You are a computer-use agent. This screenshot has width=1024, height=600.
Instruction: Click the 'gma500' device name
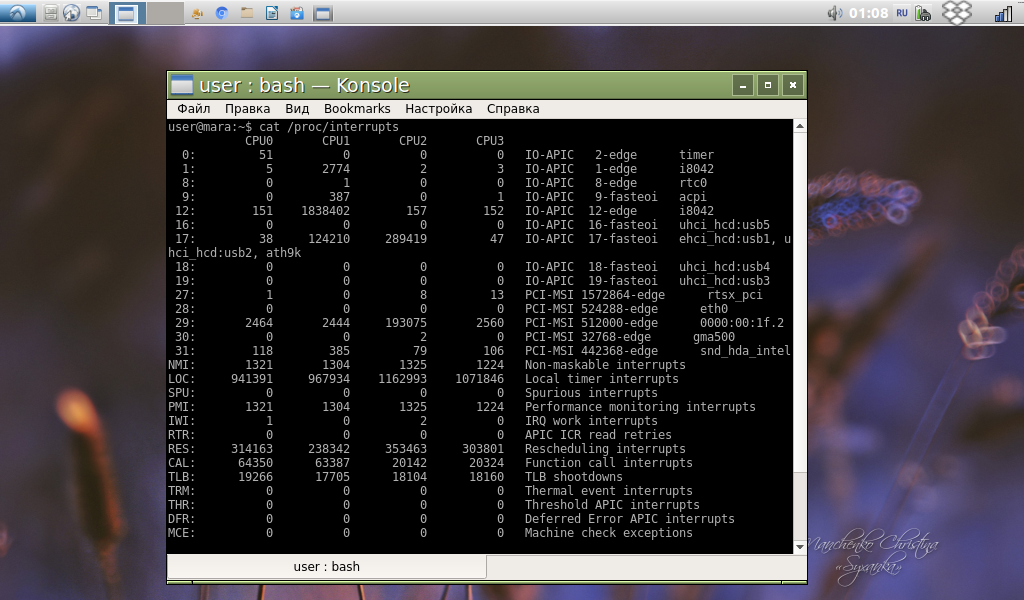714,337
